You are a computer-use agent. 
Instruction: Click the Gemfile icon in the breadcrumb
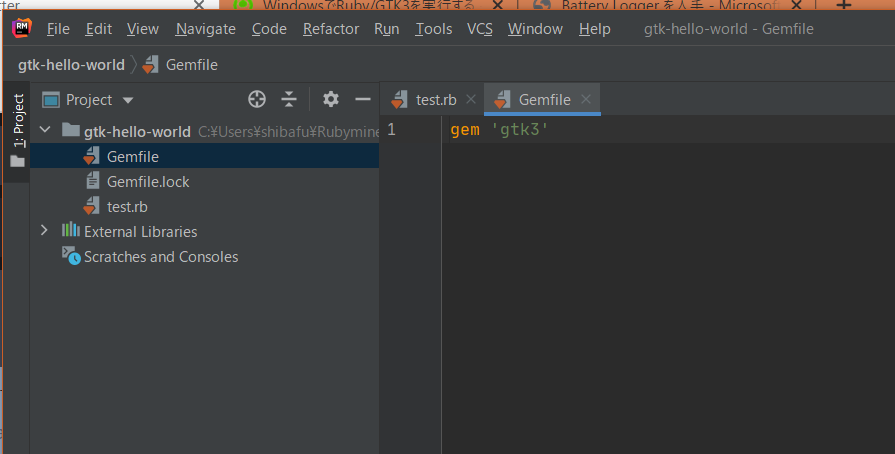(150, 65)
